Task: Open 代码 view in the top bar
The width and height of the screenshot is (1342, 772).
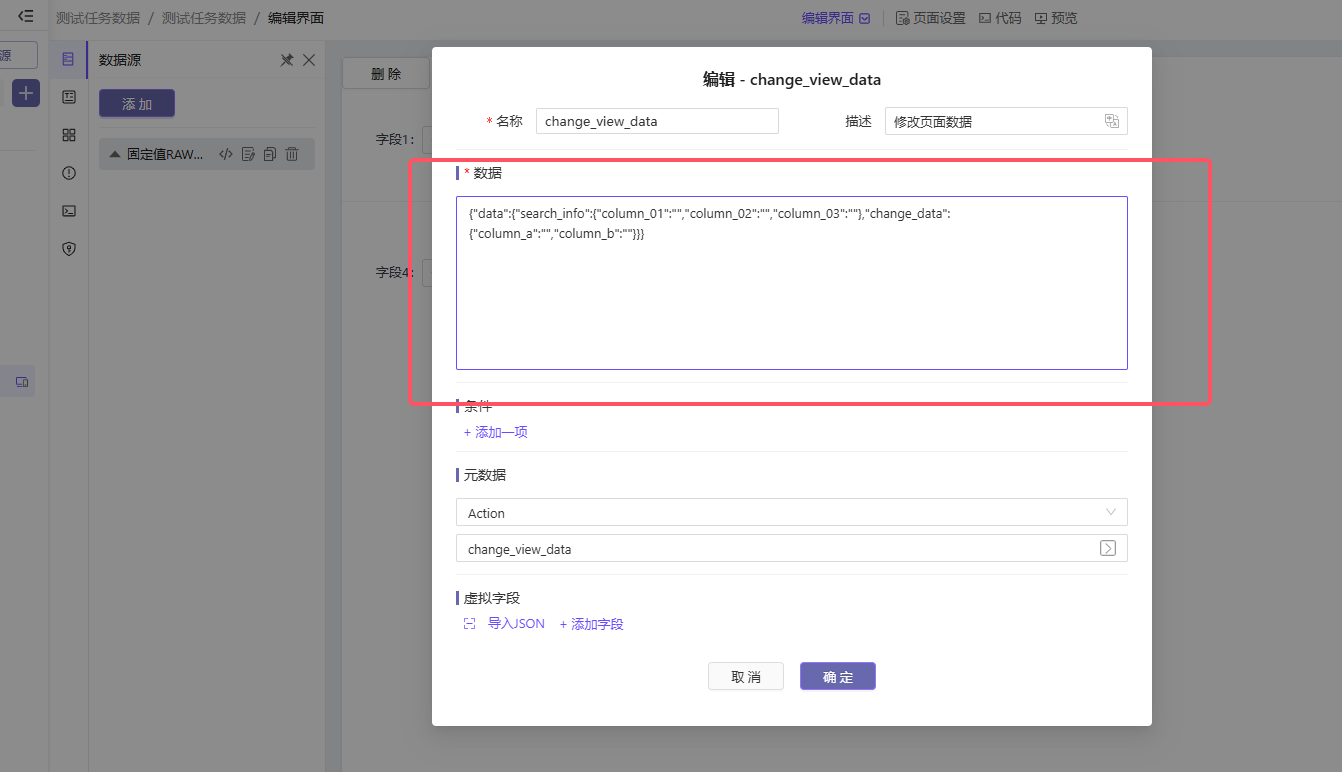Action: click(x=1000, y=18)
